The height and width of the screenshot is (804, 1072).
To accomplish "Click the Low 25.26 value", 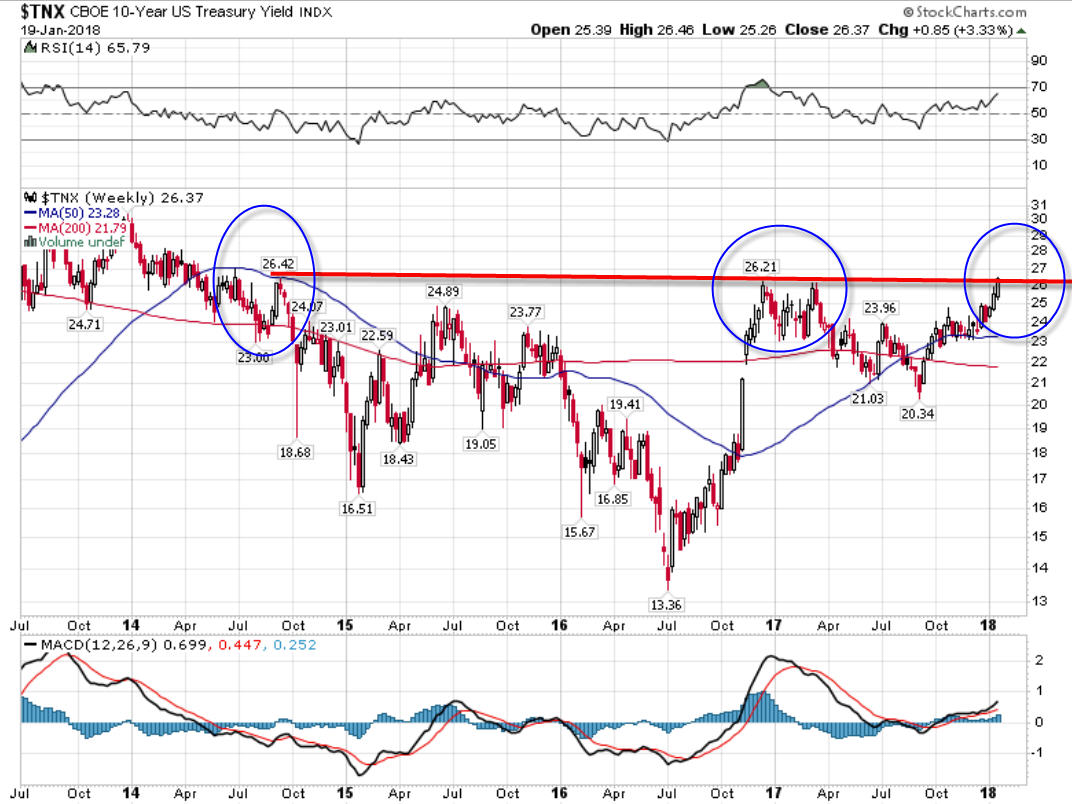I will tap(739, 30).
